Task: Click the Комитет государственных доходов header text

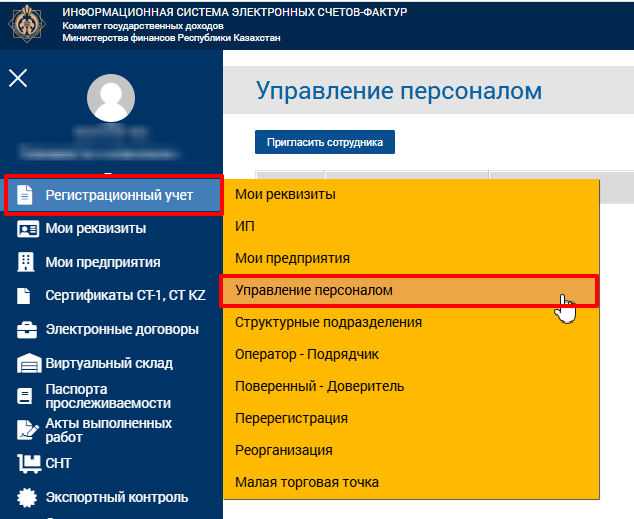Action: 143,26
